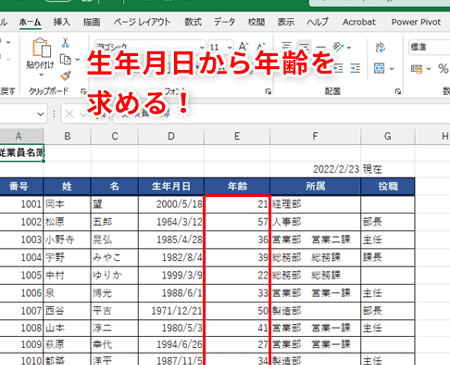Expand the Merge cells dropdown arrow
The width and height of the screenshot is (450, 365).
[392, 69]
